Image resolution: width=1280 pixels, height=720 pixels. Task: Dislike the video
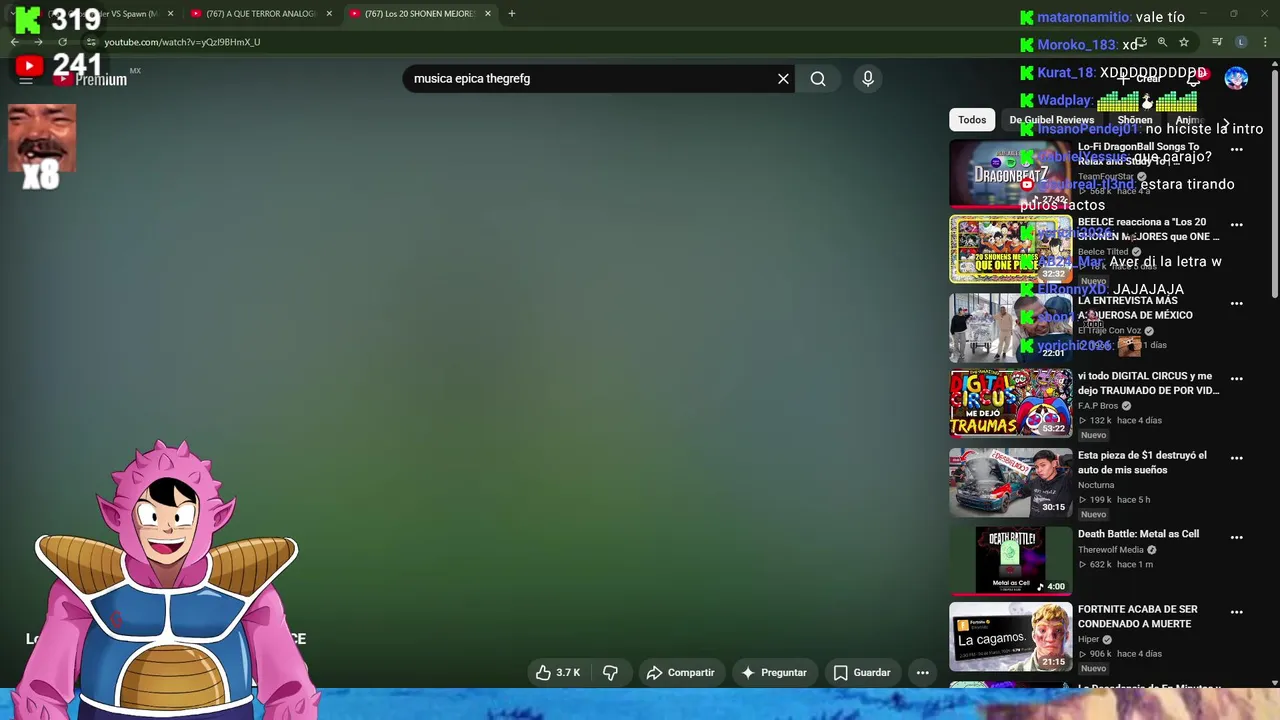(x=610, y=673)
